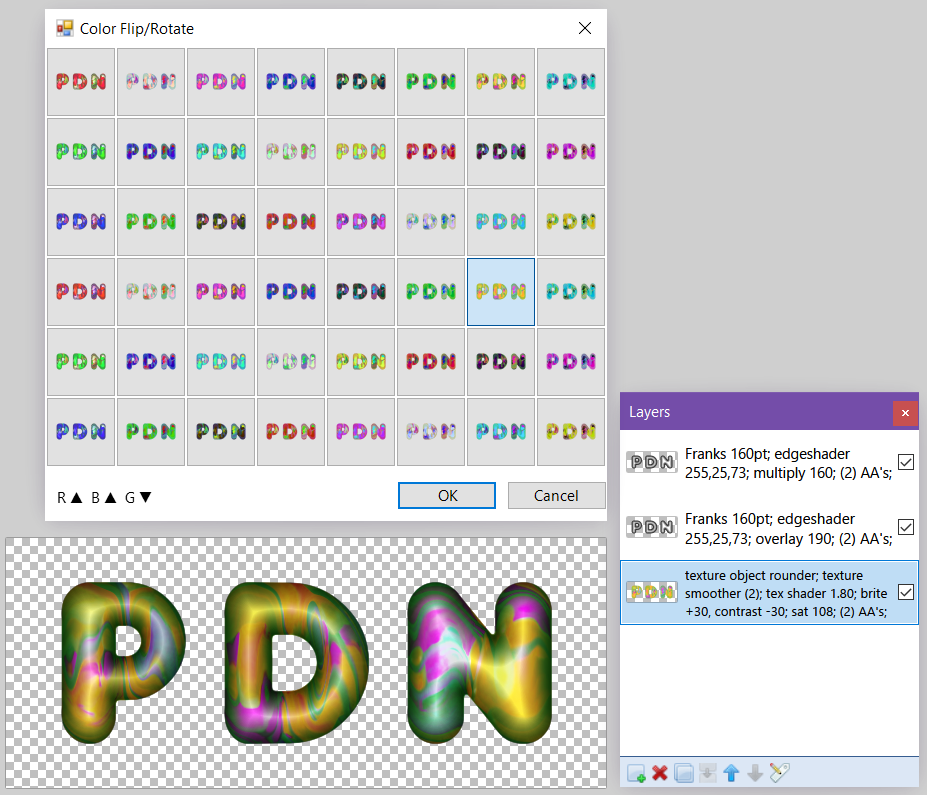Screen dimensions: 927x795
Task: Pick first-row sixth-column green PDN variant
Action: tap(431, 82)
